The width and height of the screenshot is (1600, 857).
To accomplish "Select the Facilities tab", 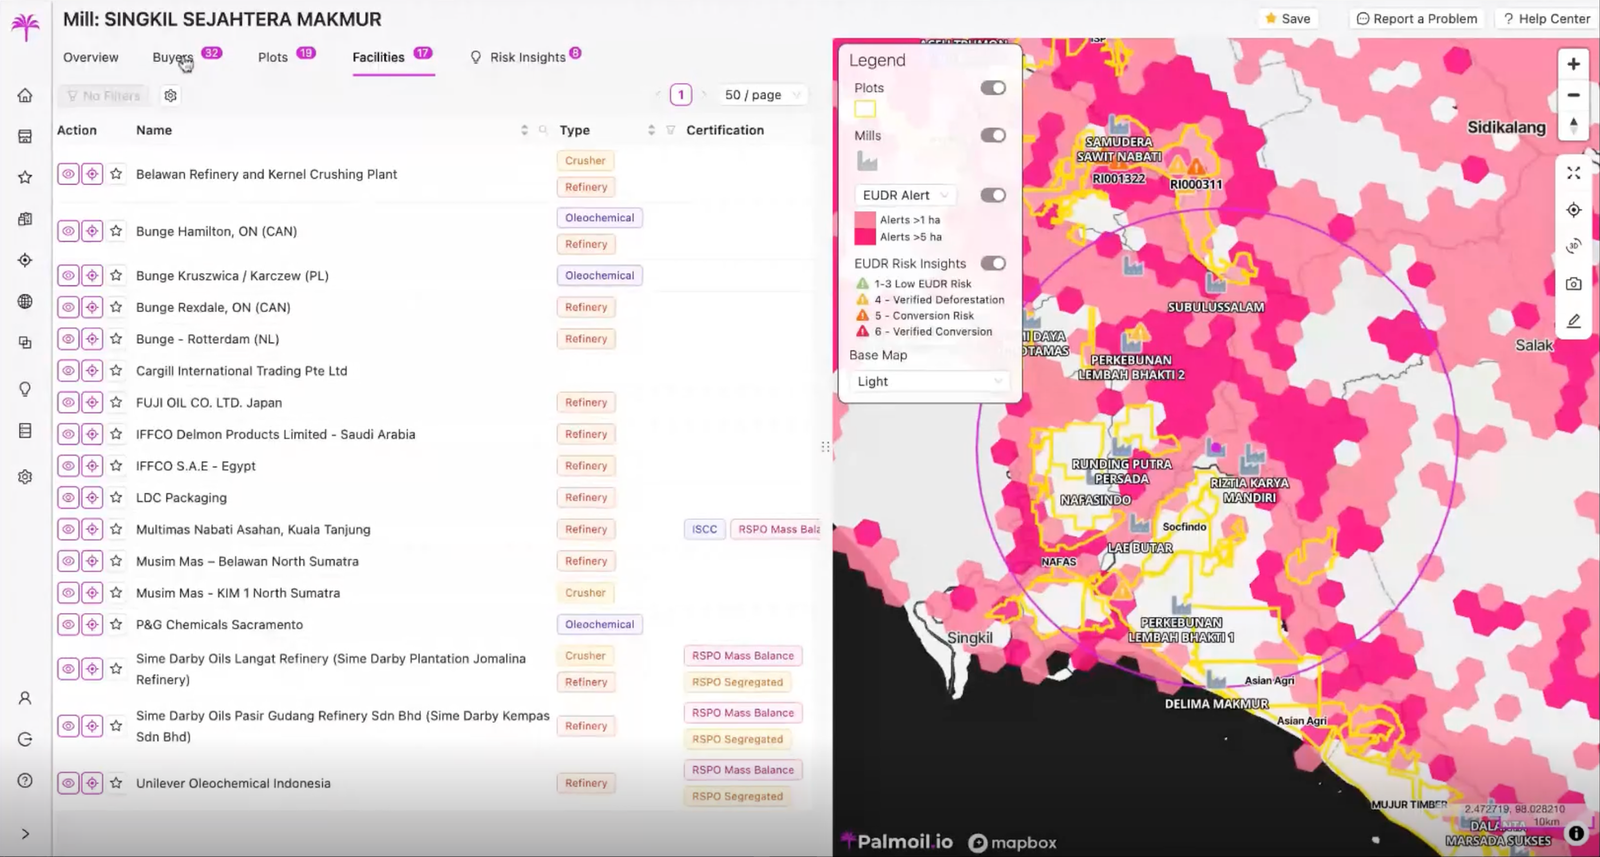I will tap(378, 57).
